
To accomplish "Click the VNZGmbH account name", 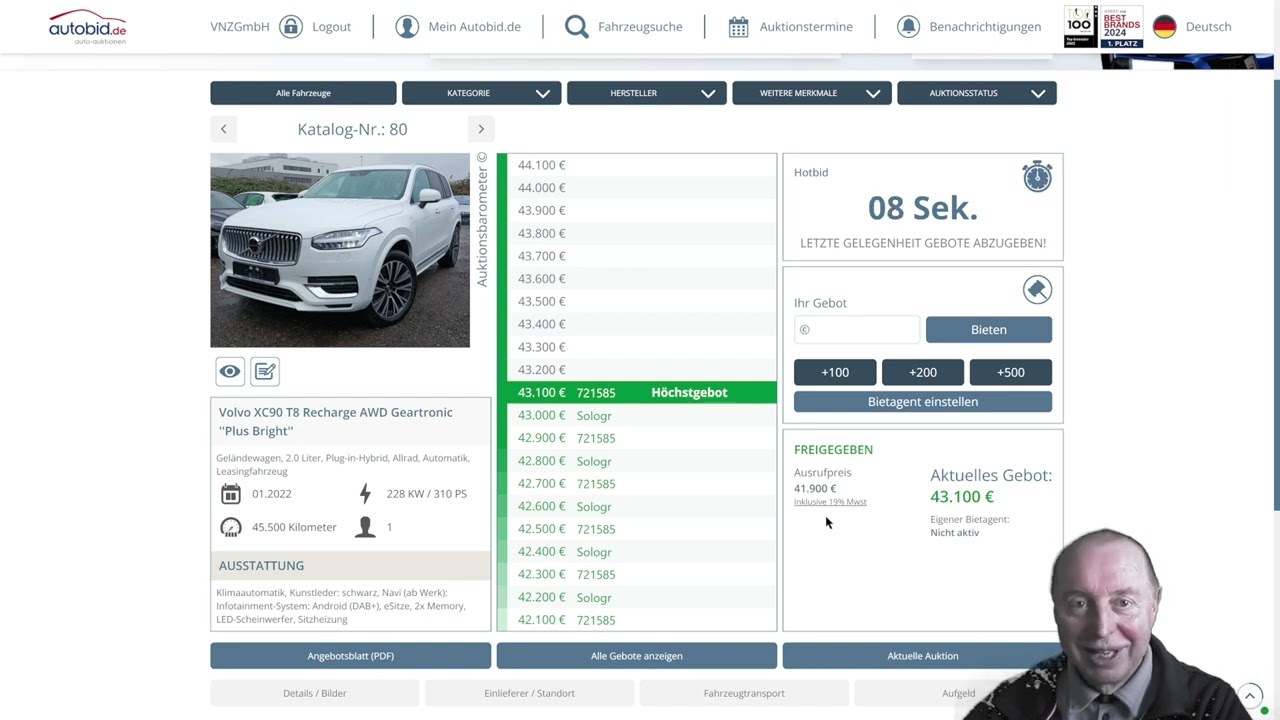I will (x=240, y=27).
